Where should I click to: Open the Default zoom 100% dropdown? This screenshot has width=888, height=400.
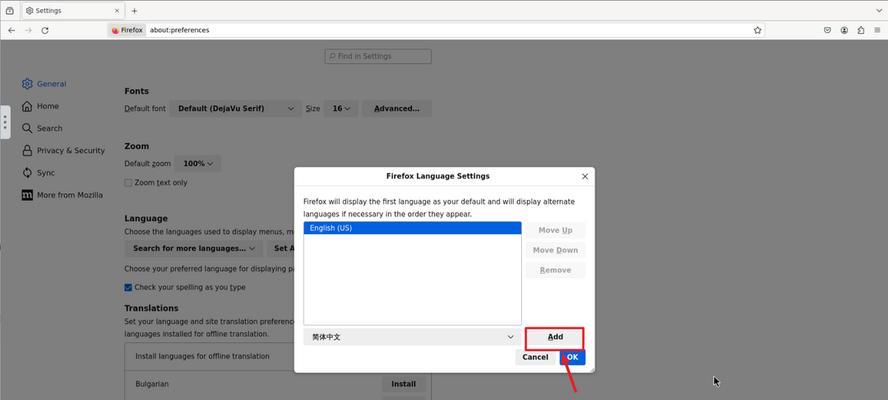[x=198, y=163]
